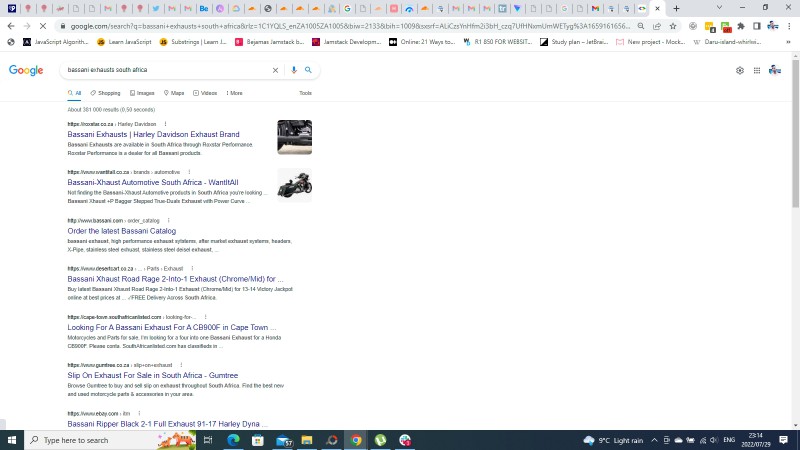Screen dimensions: 800x450
Task: Open the Extensions puzzle-piece menu
Action: 741,26
